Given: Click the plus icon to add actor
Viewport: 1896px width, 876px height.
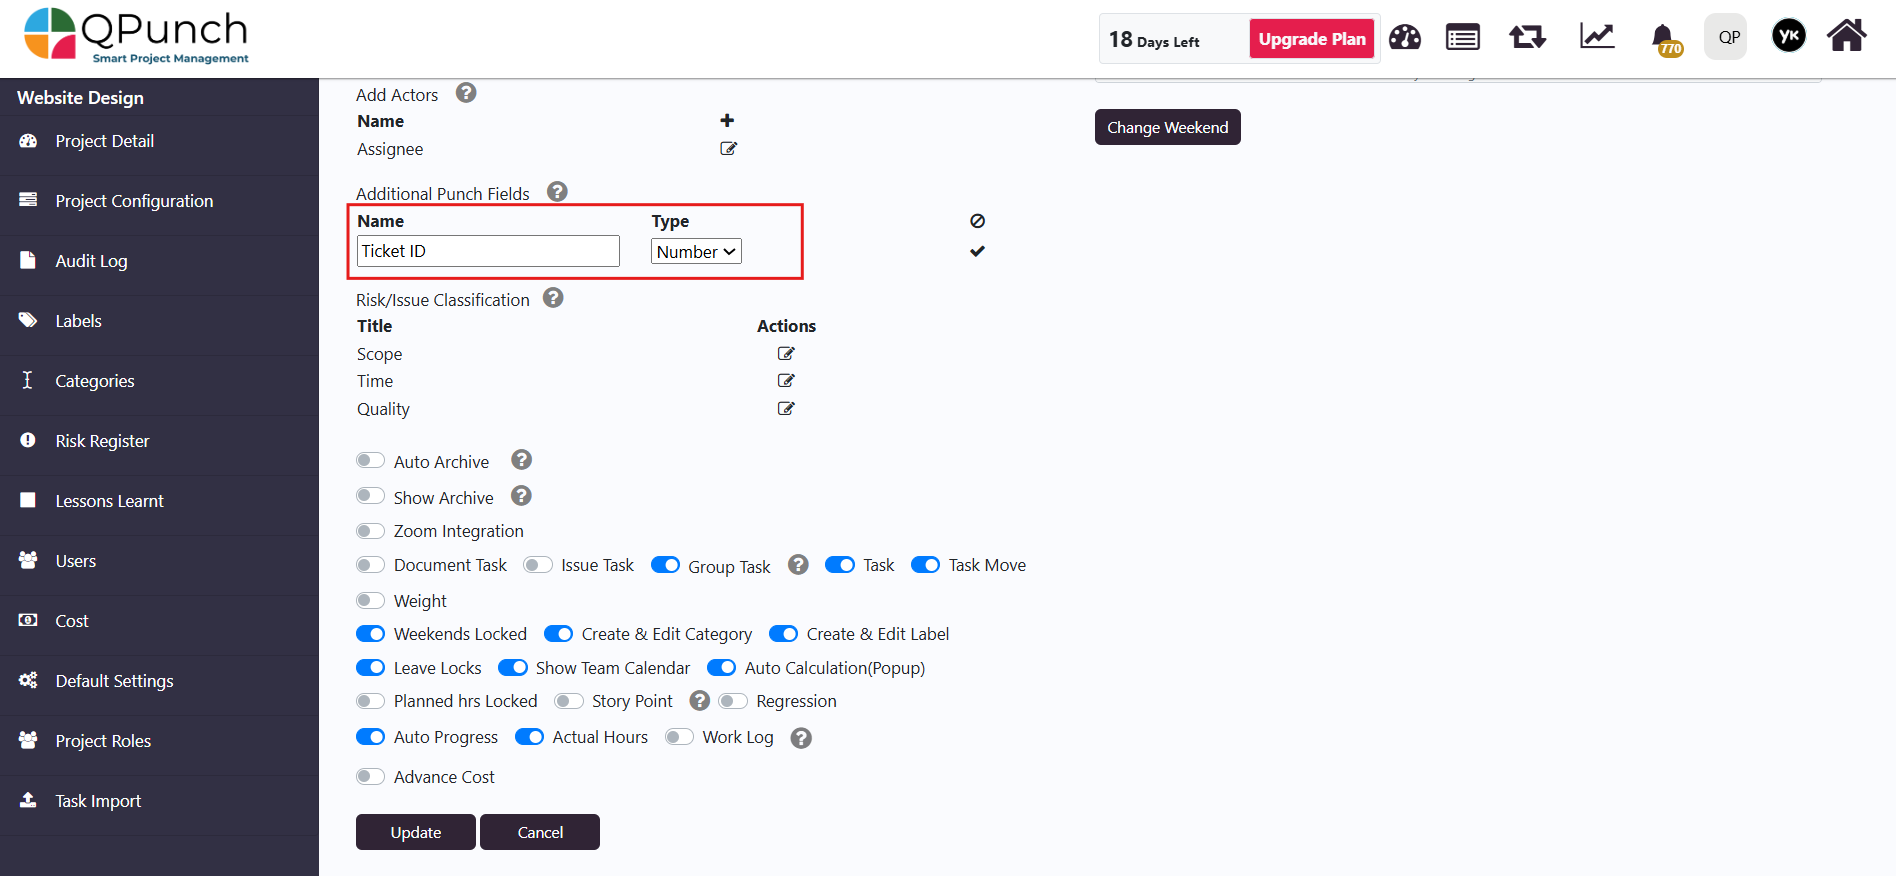Looking at the screenshot, I should pos(727,121).
